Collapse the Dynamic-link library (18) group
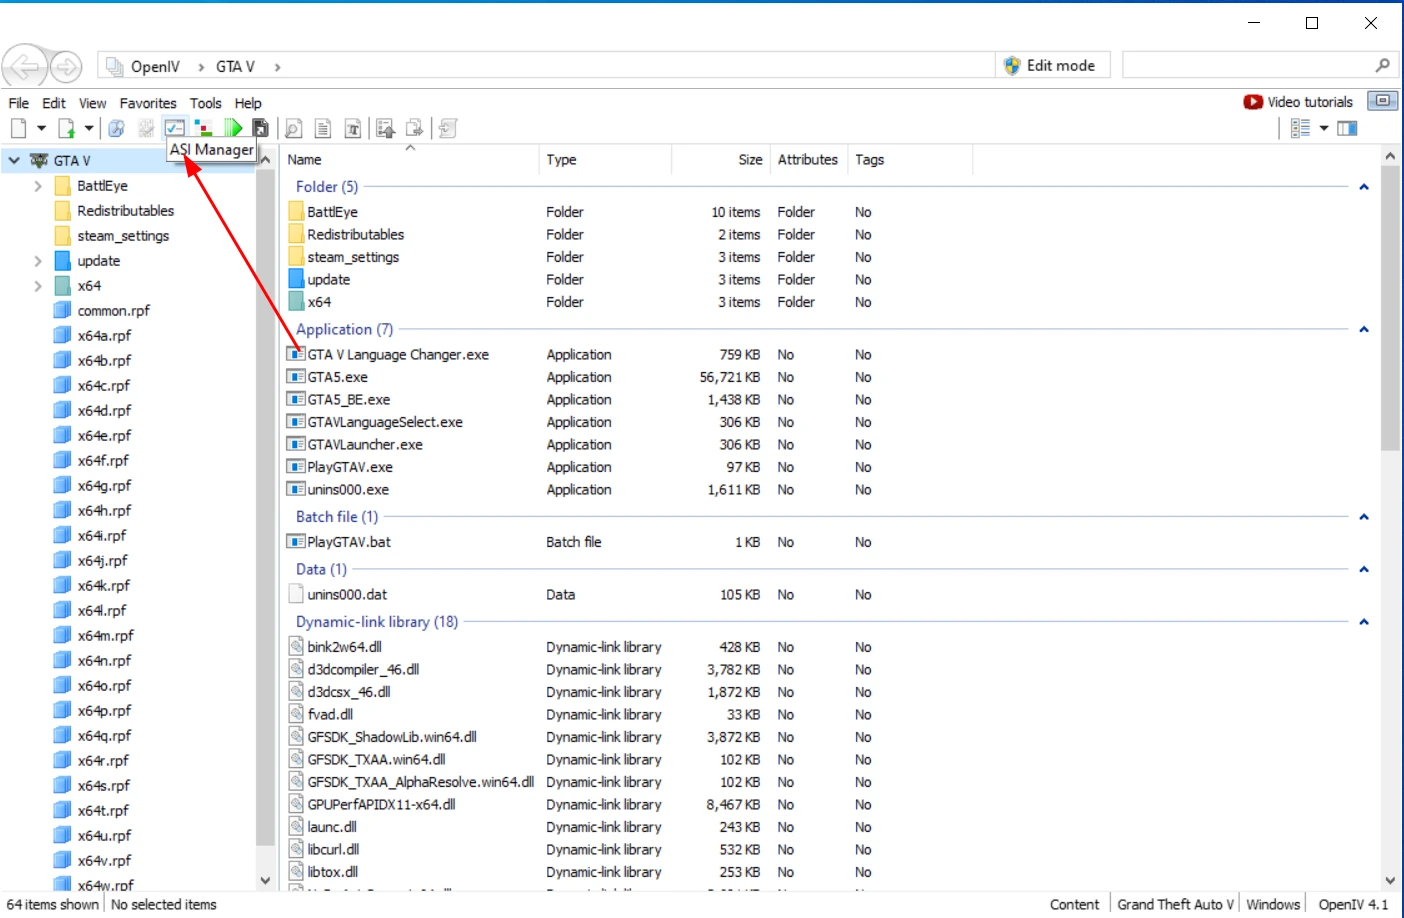The height and width of the screenshot is (918, 1404). pos(1364,622)
